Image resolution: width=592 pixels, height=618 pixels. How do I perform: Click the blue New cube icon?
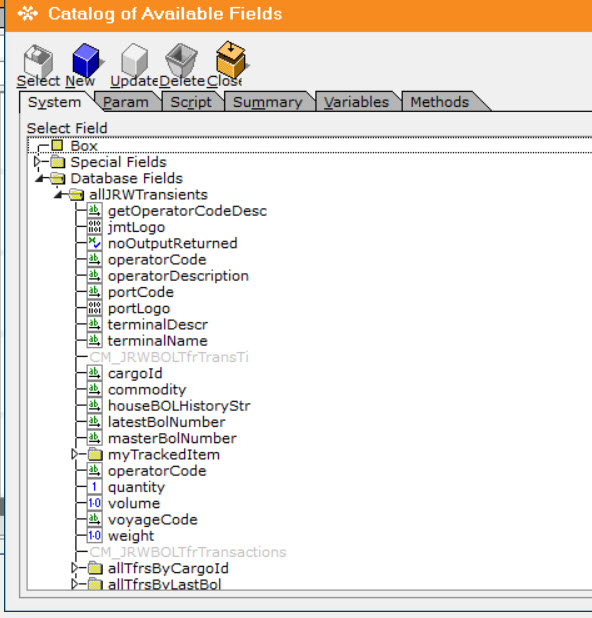coord(86,60)
